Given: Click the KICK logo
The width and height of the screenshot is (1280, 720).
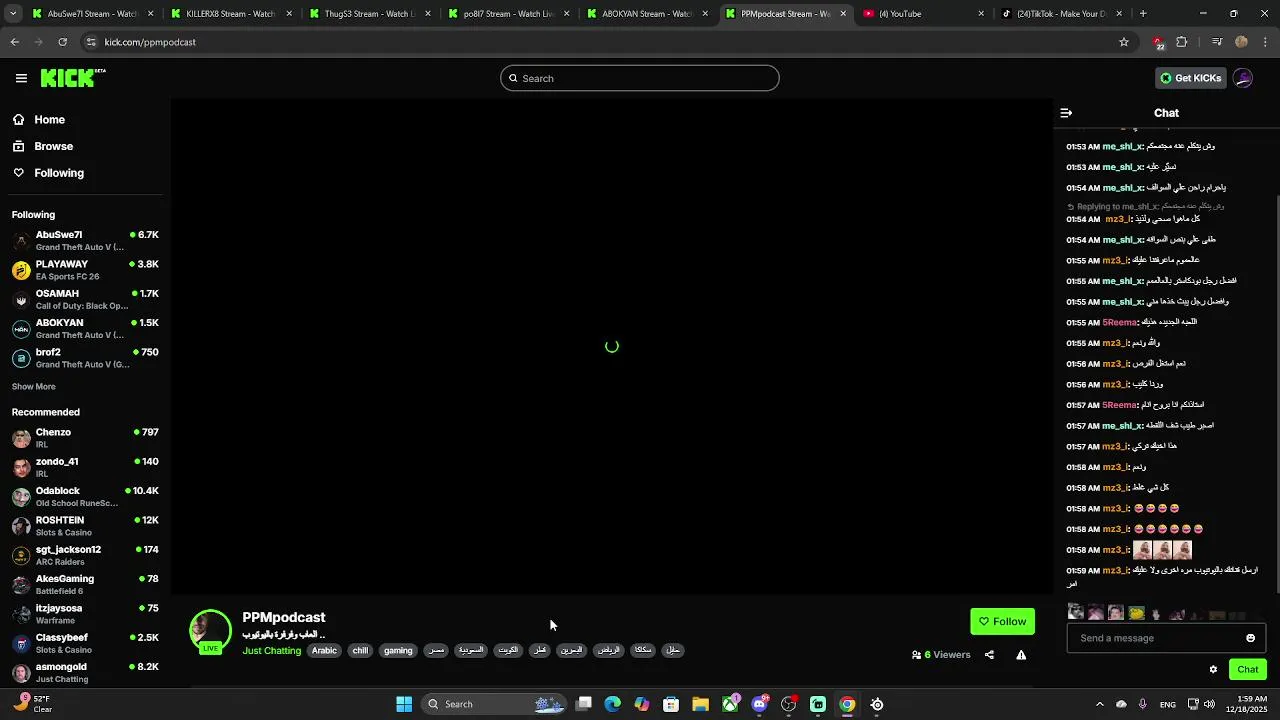Looking at the screenshot, I should click(73, 78).
